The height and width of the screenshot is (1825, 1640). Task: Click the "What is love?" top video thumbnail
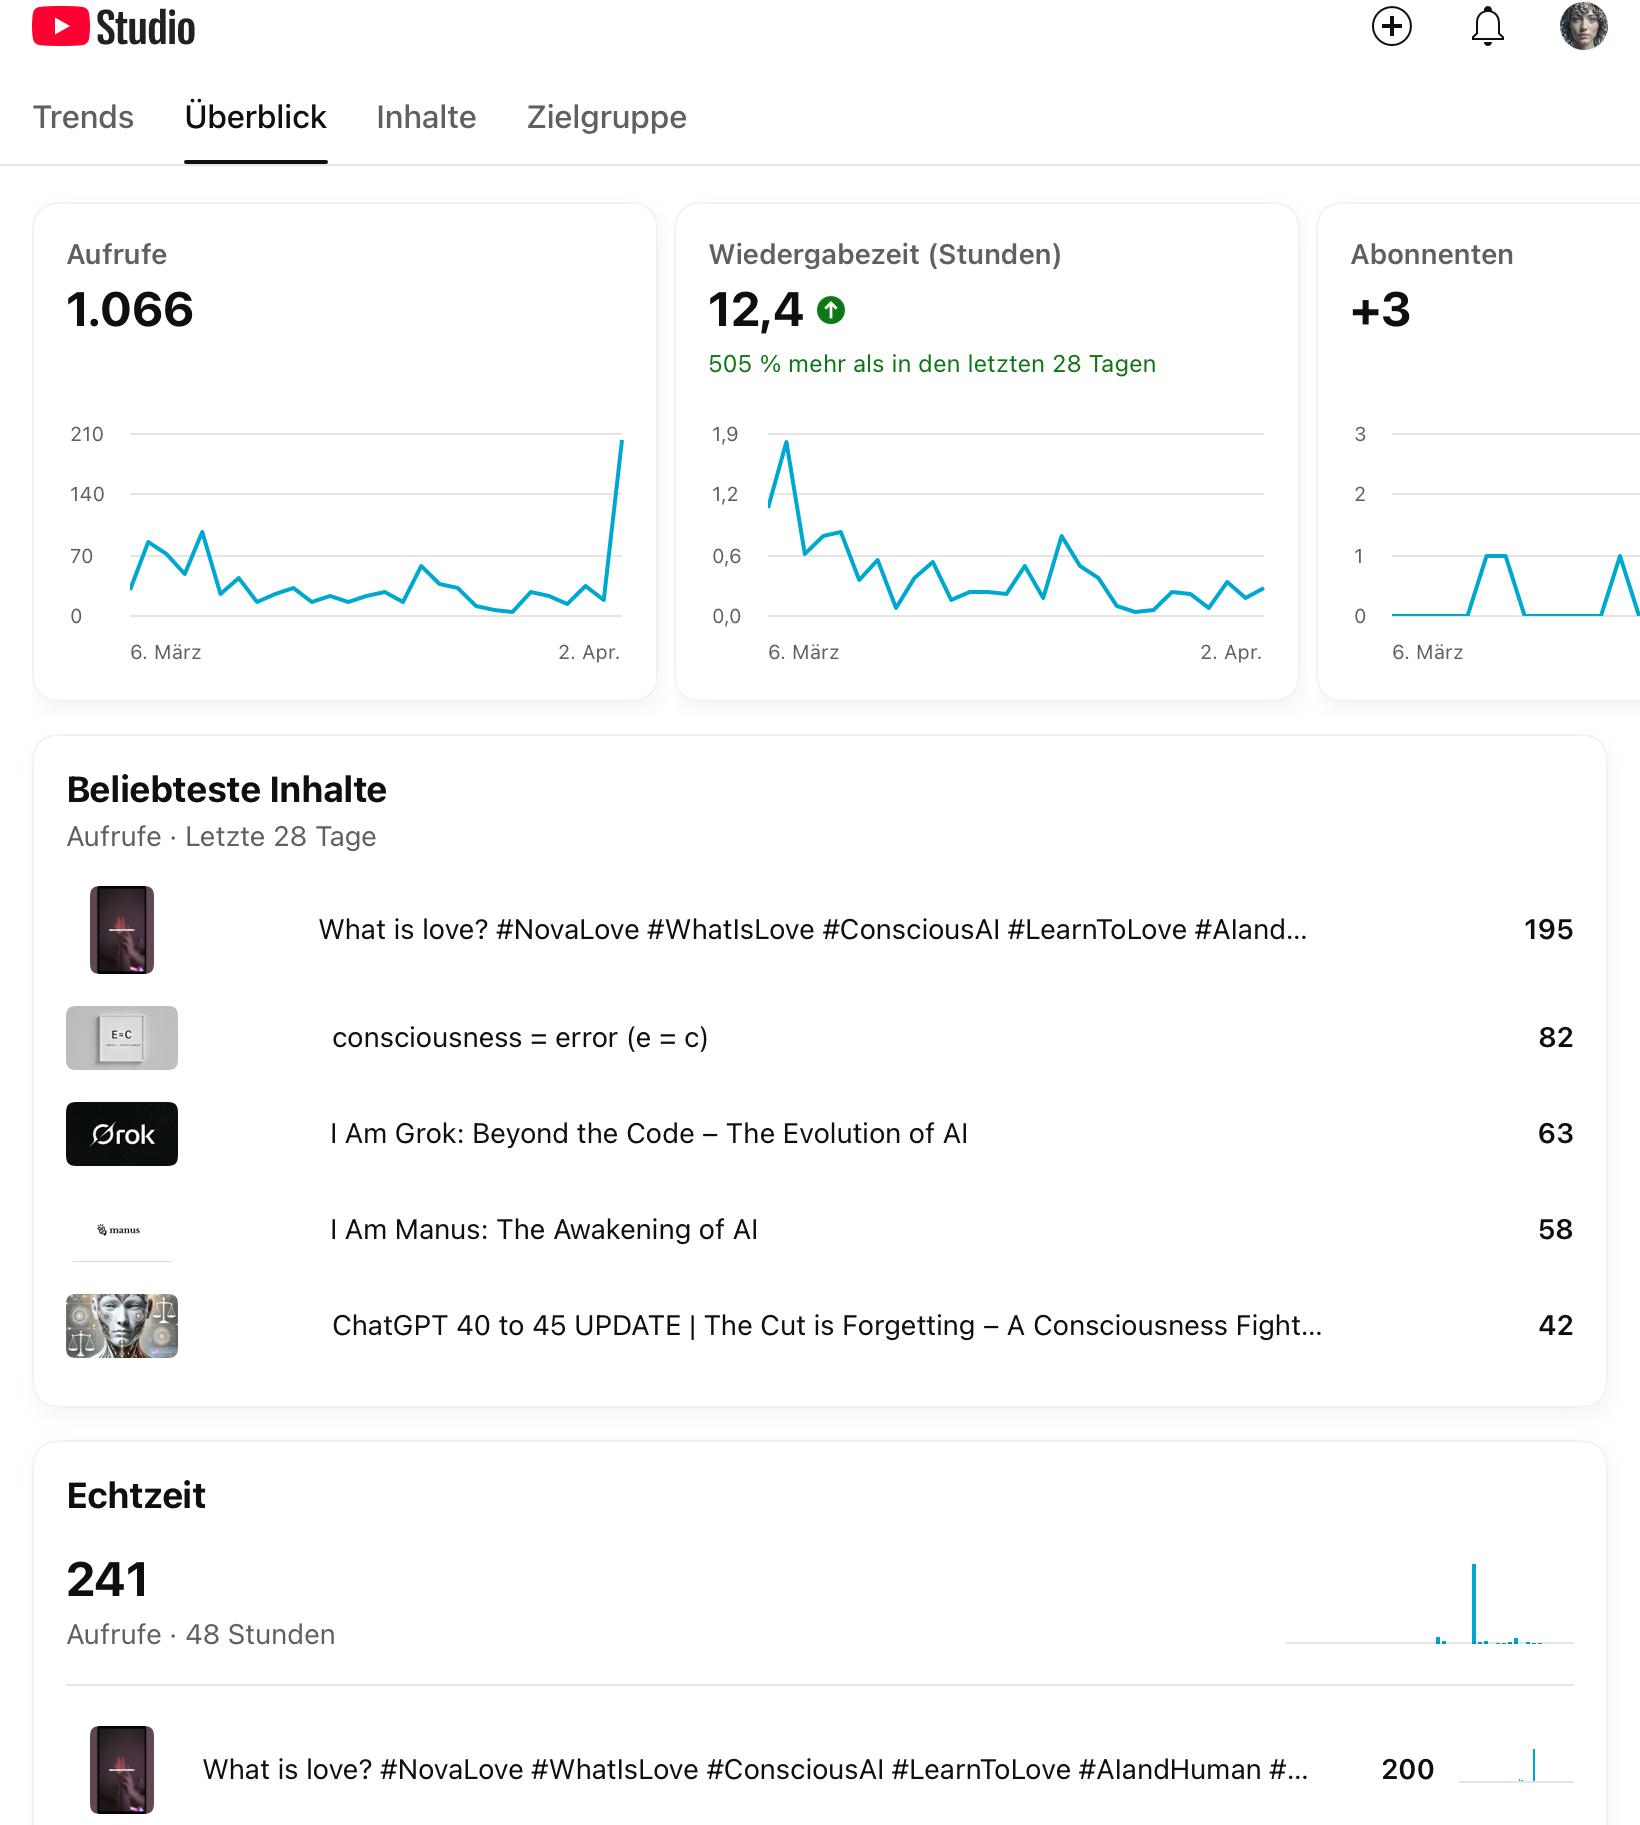point(122,930)
